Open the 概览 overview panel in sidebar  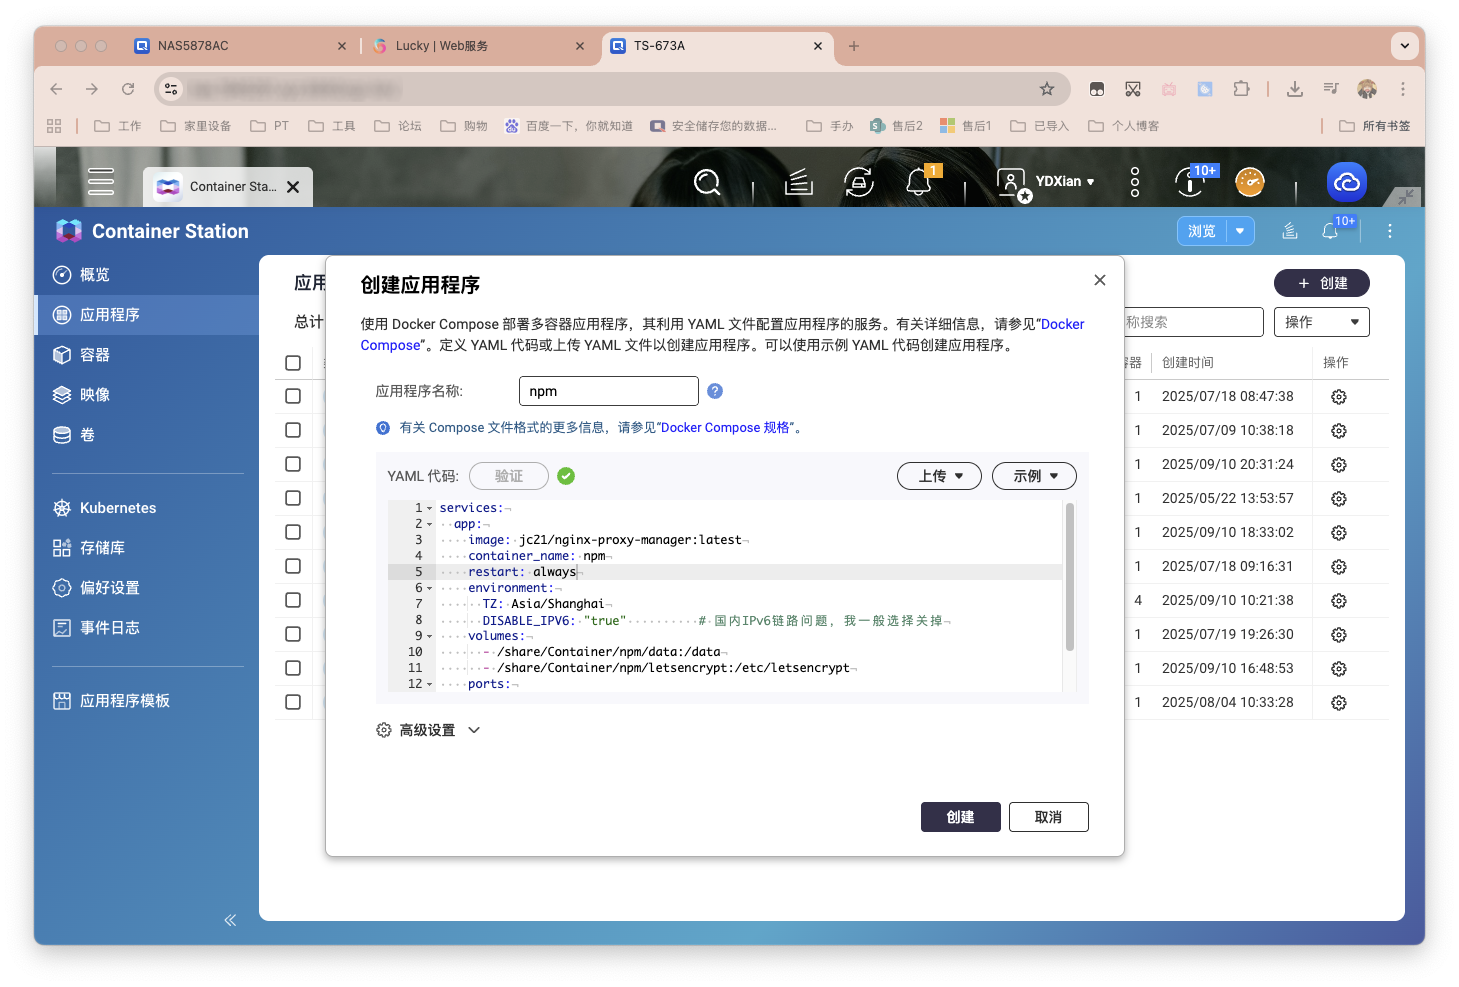[96, 274]
